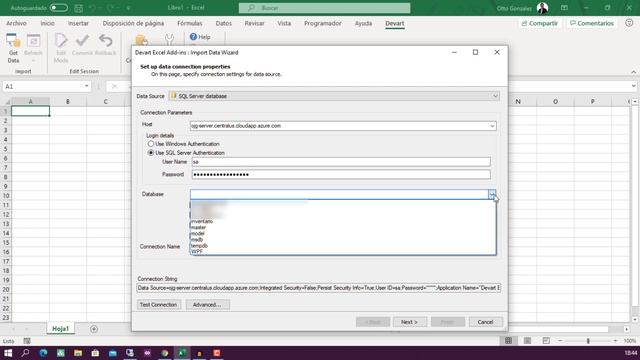
Task: Select model in database list
Action: [x=343, y=233]
